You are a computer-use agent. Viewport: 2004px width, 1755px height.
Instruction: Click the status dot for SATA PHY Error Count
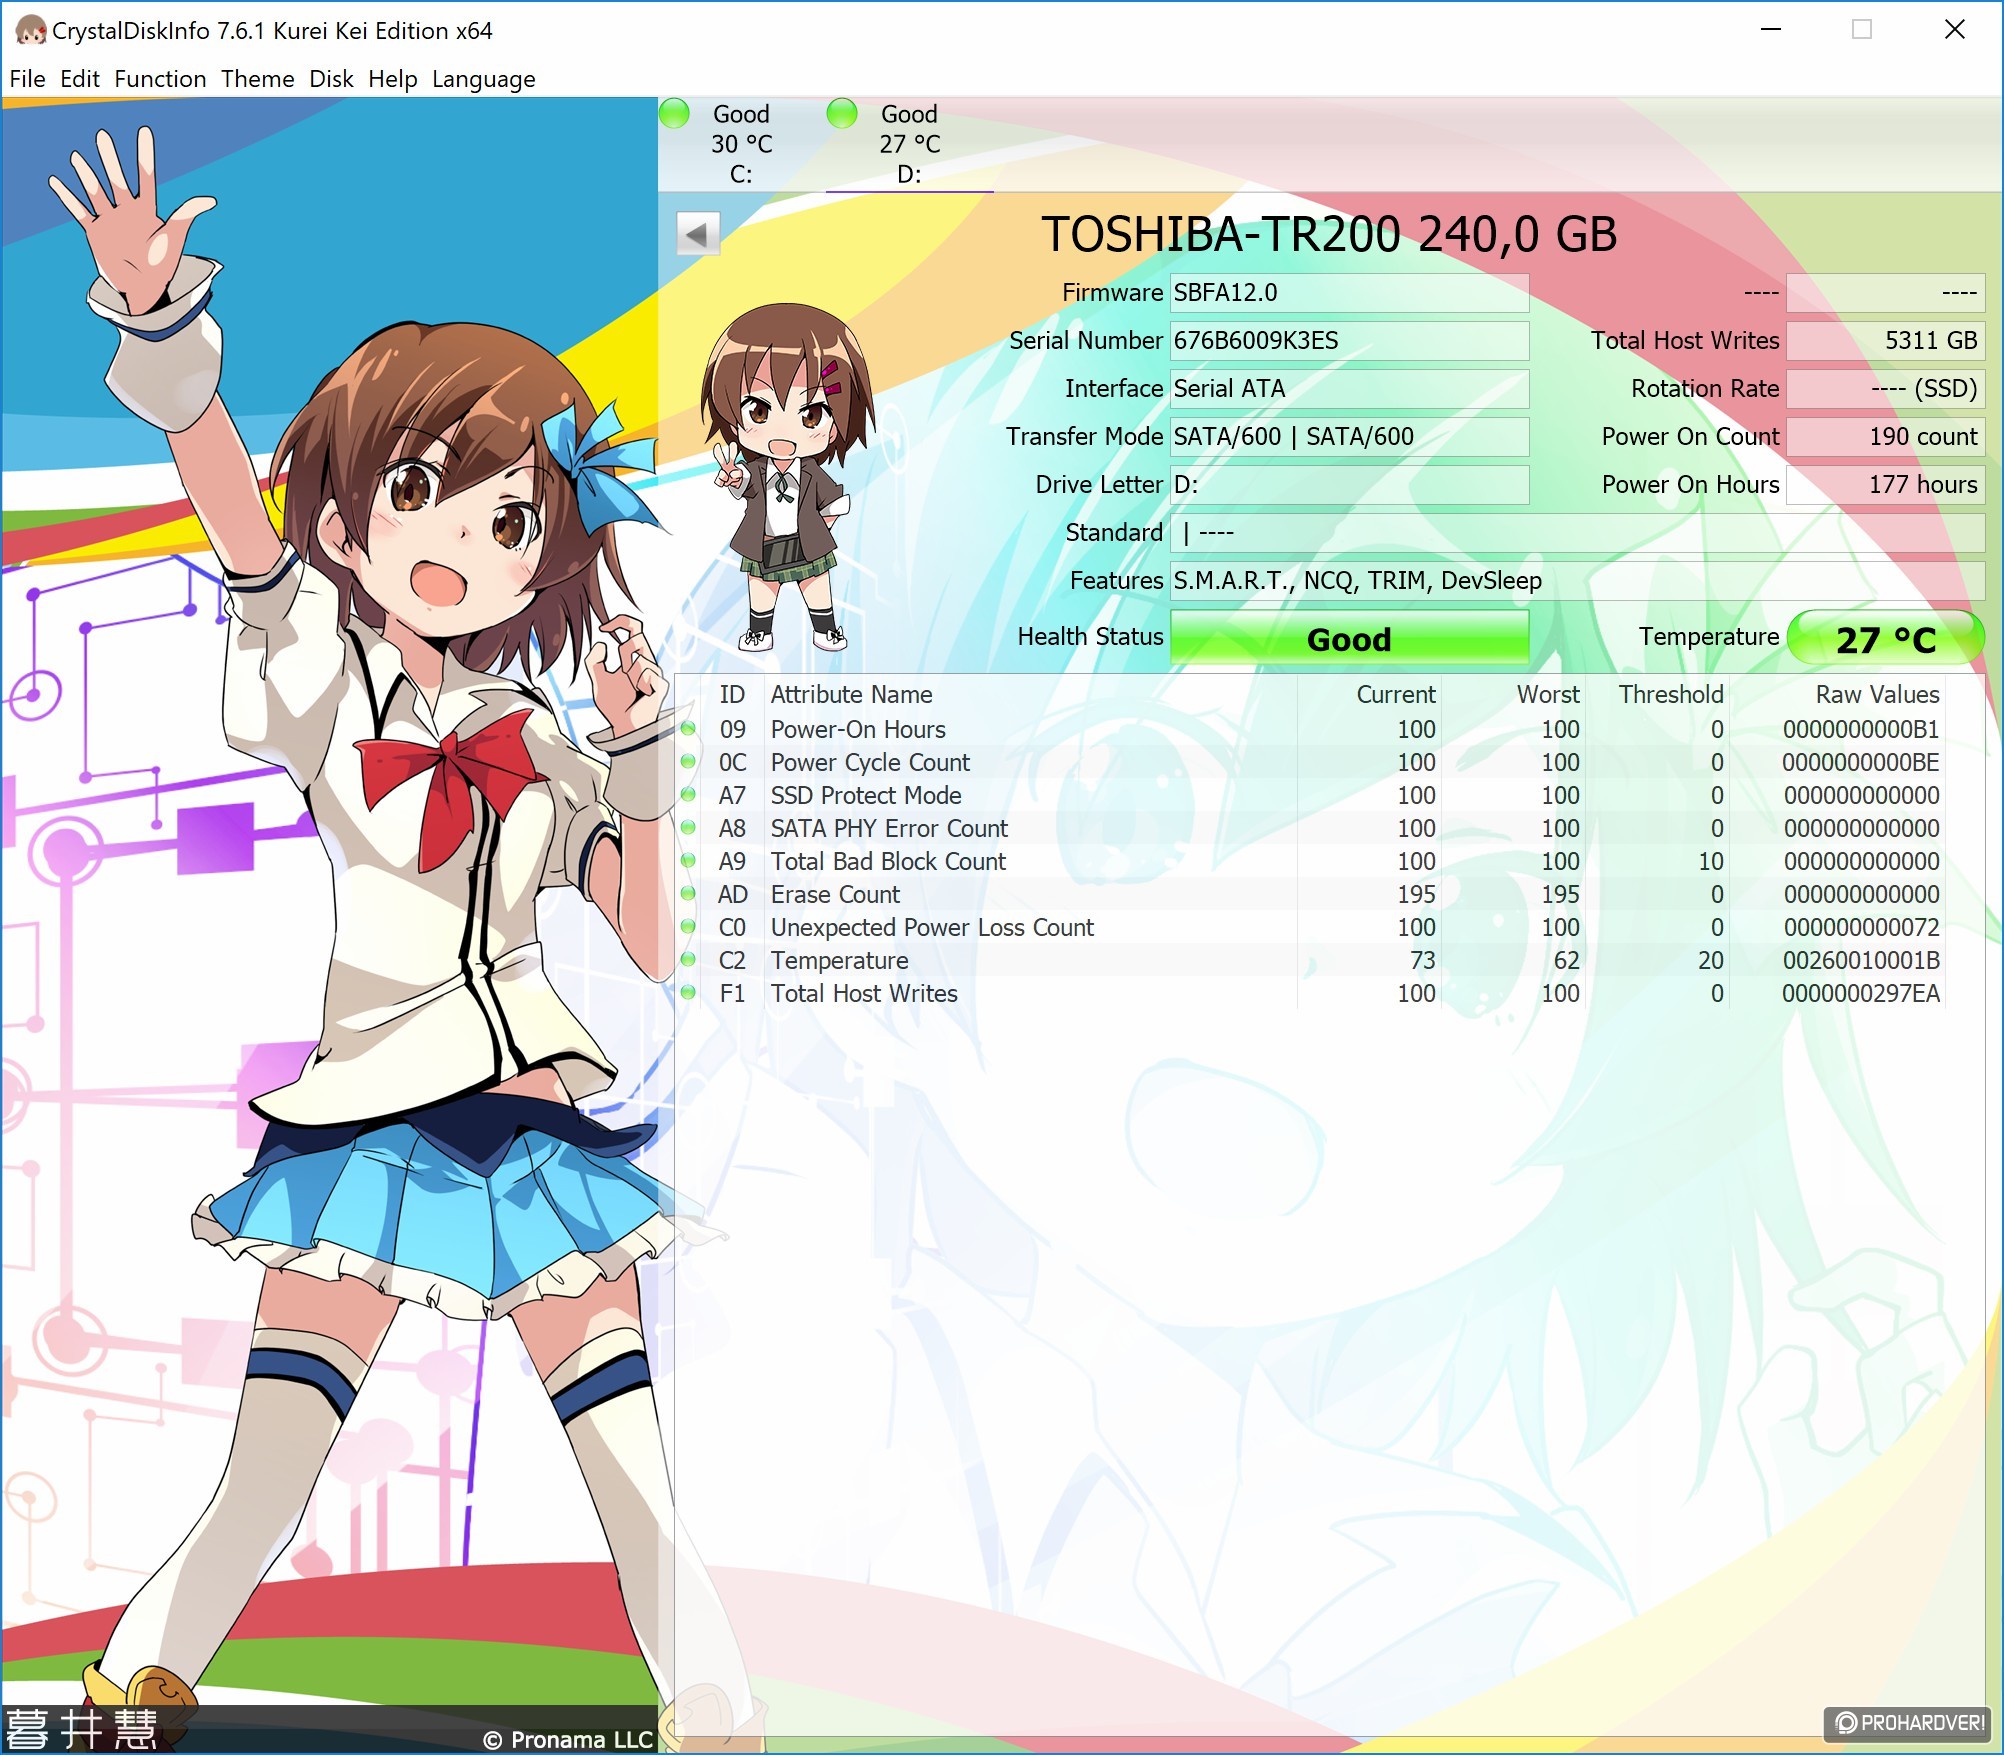pos(688,828)
